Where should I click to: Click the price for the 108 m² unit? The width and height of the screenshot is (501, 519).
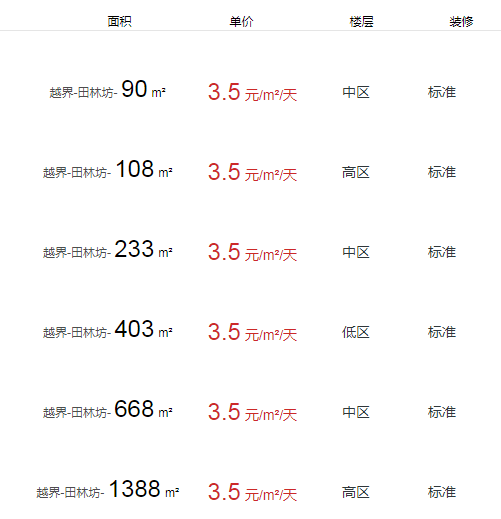pyautogui.click(x=252, y=172)
